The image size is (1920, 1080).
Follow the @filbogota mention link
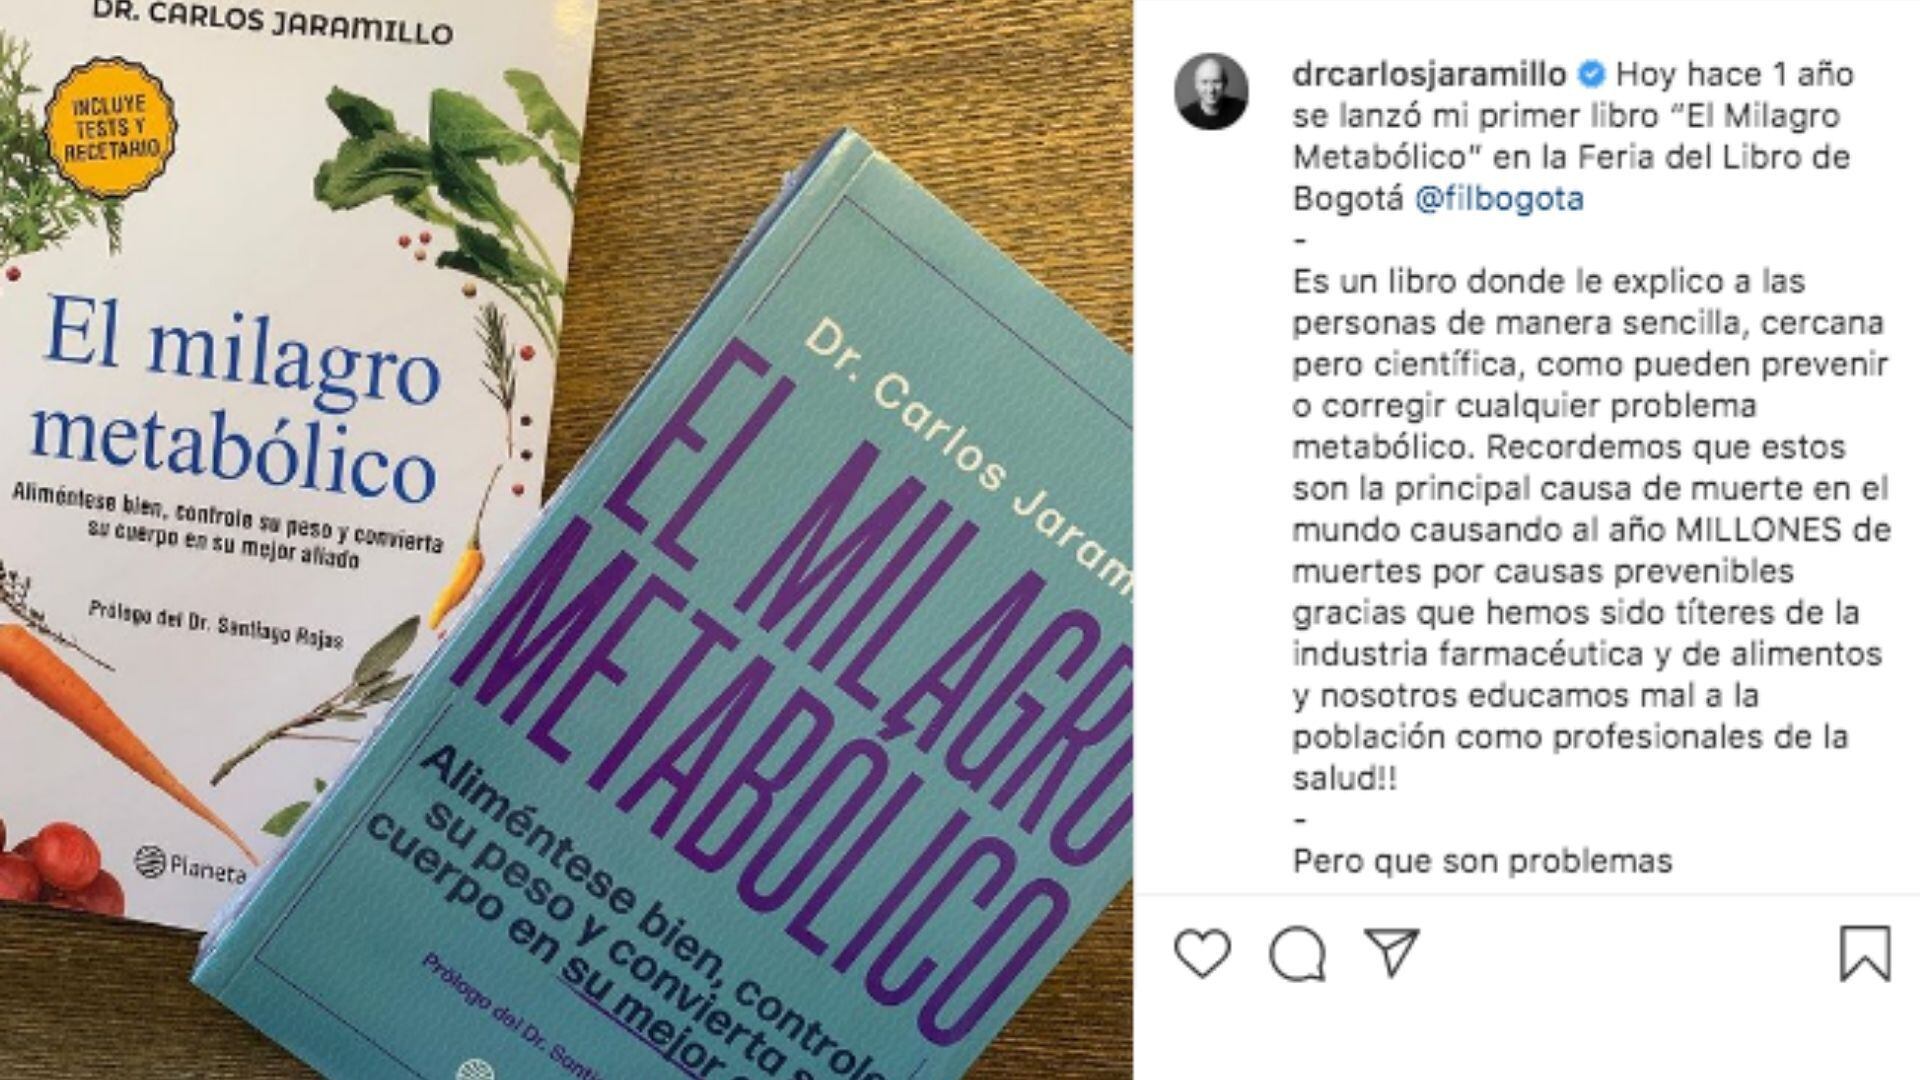pyautogui.click(x=1499, y=199)
